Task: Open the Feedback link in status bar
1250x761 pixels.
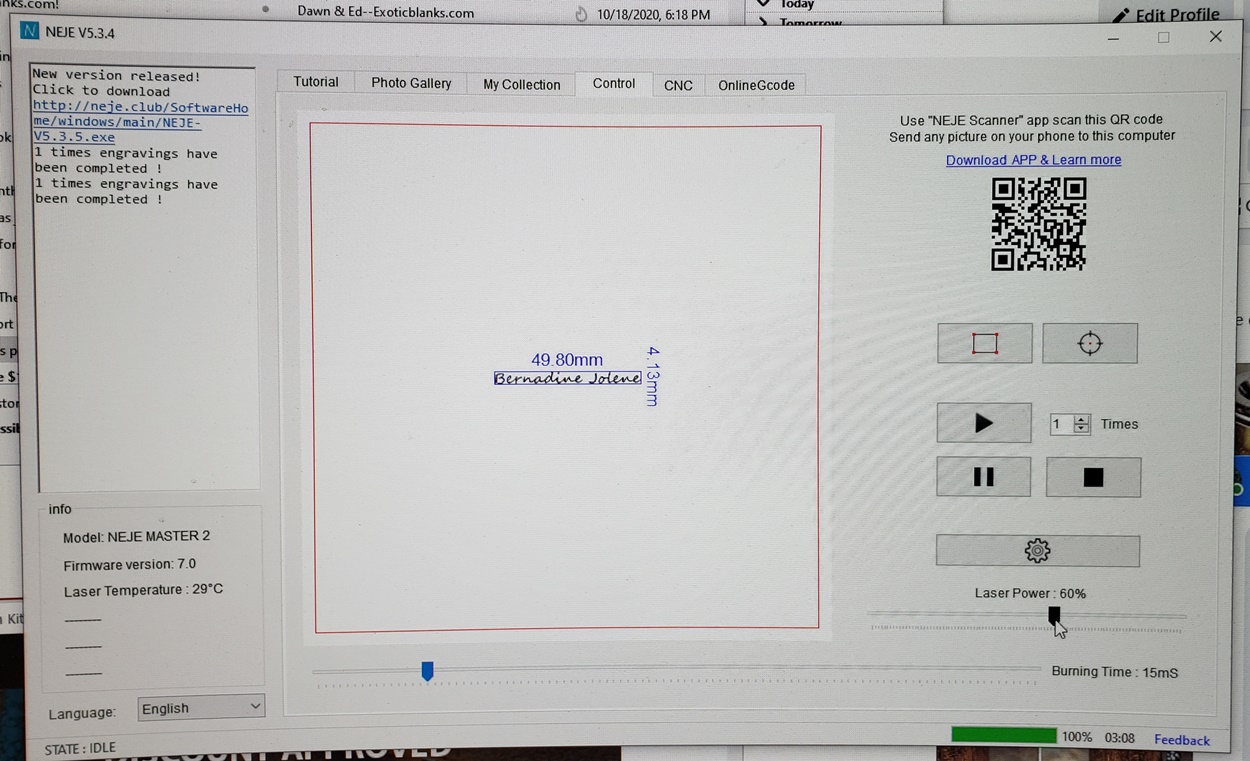Action: 1181,740
